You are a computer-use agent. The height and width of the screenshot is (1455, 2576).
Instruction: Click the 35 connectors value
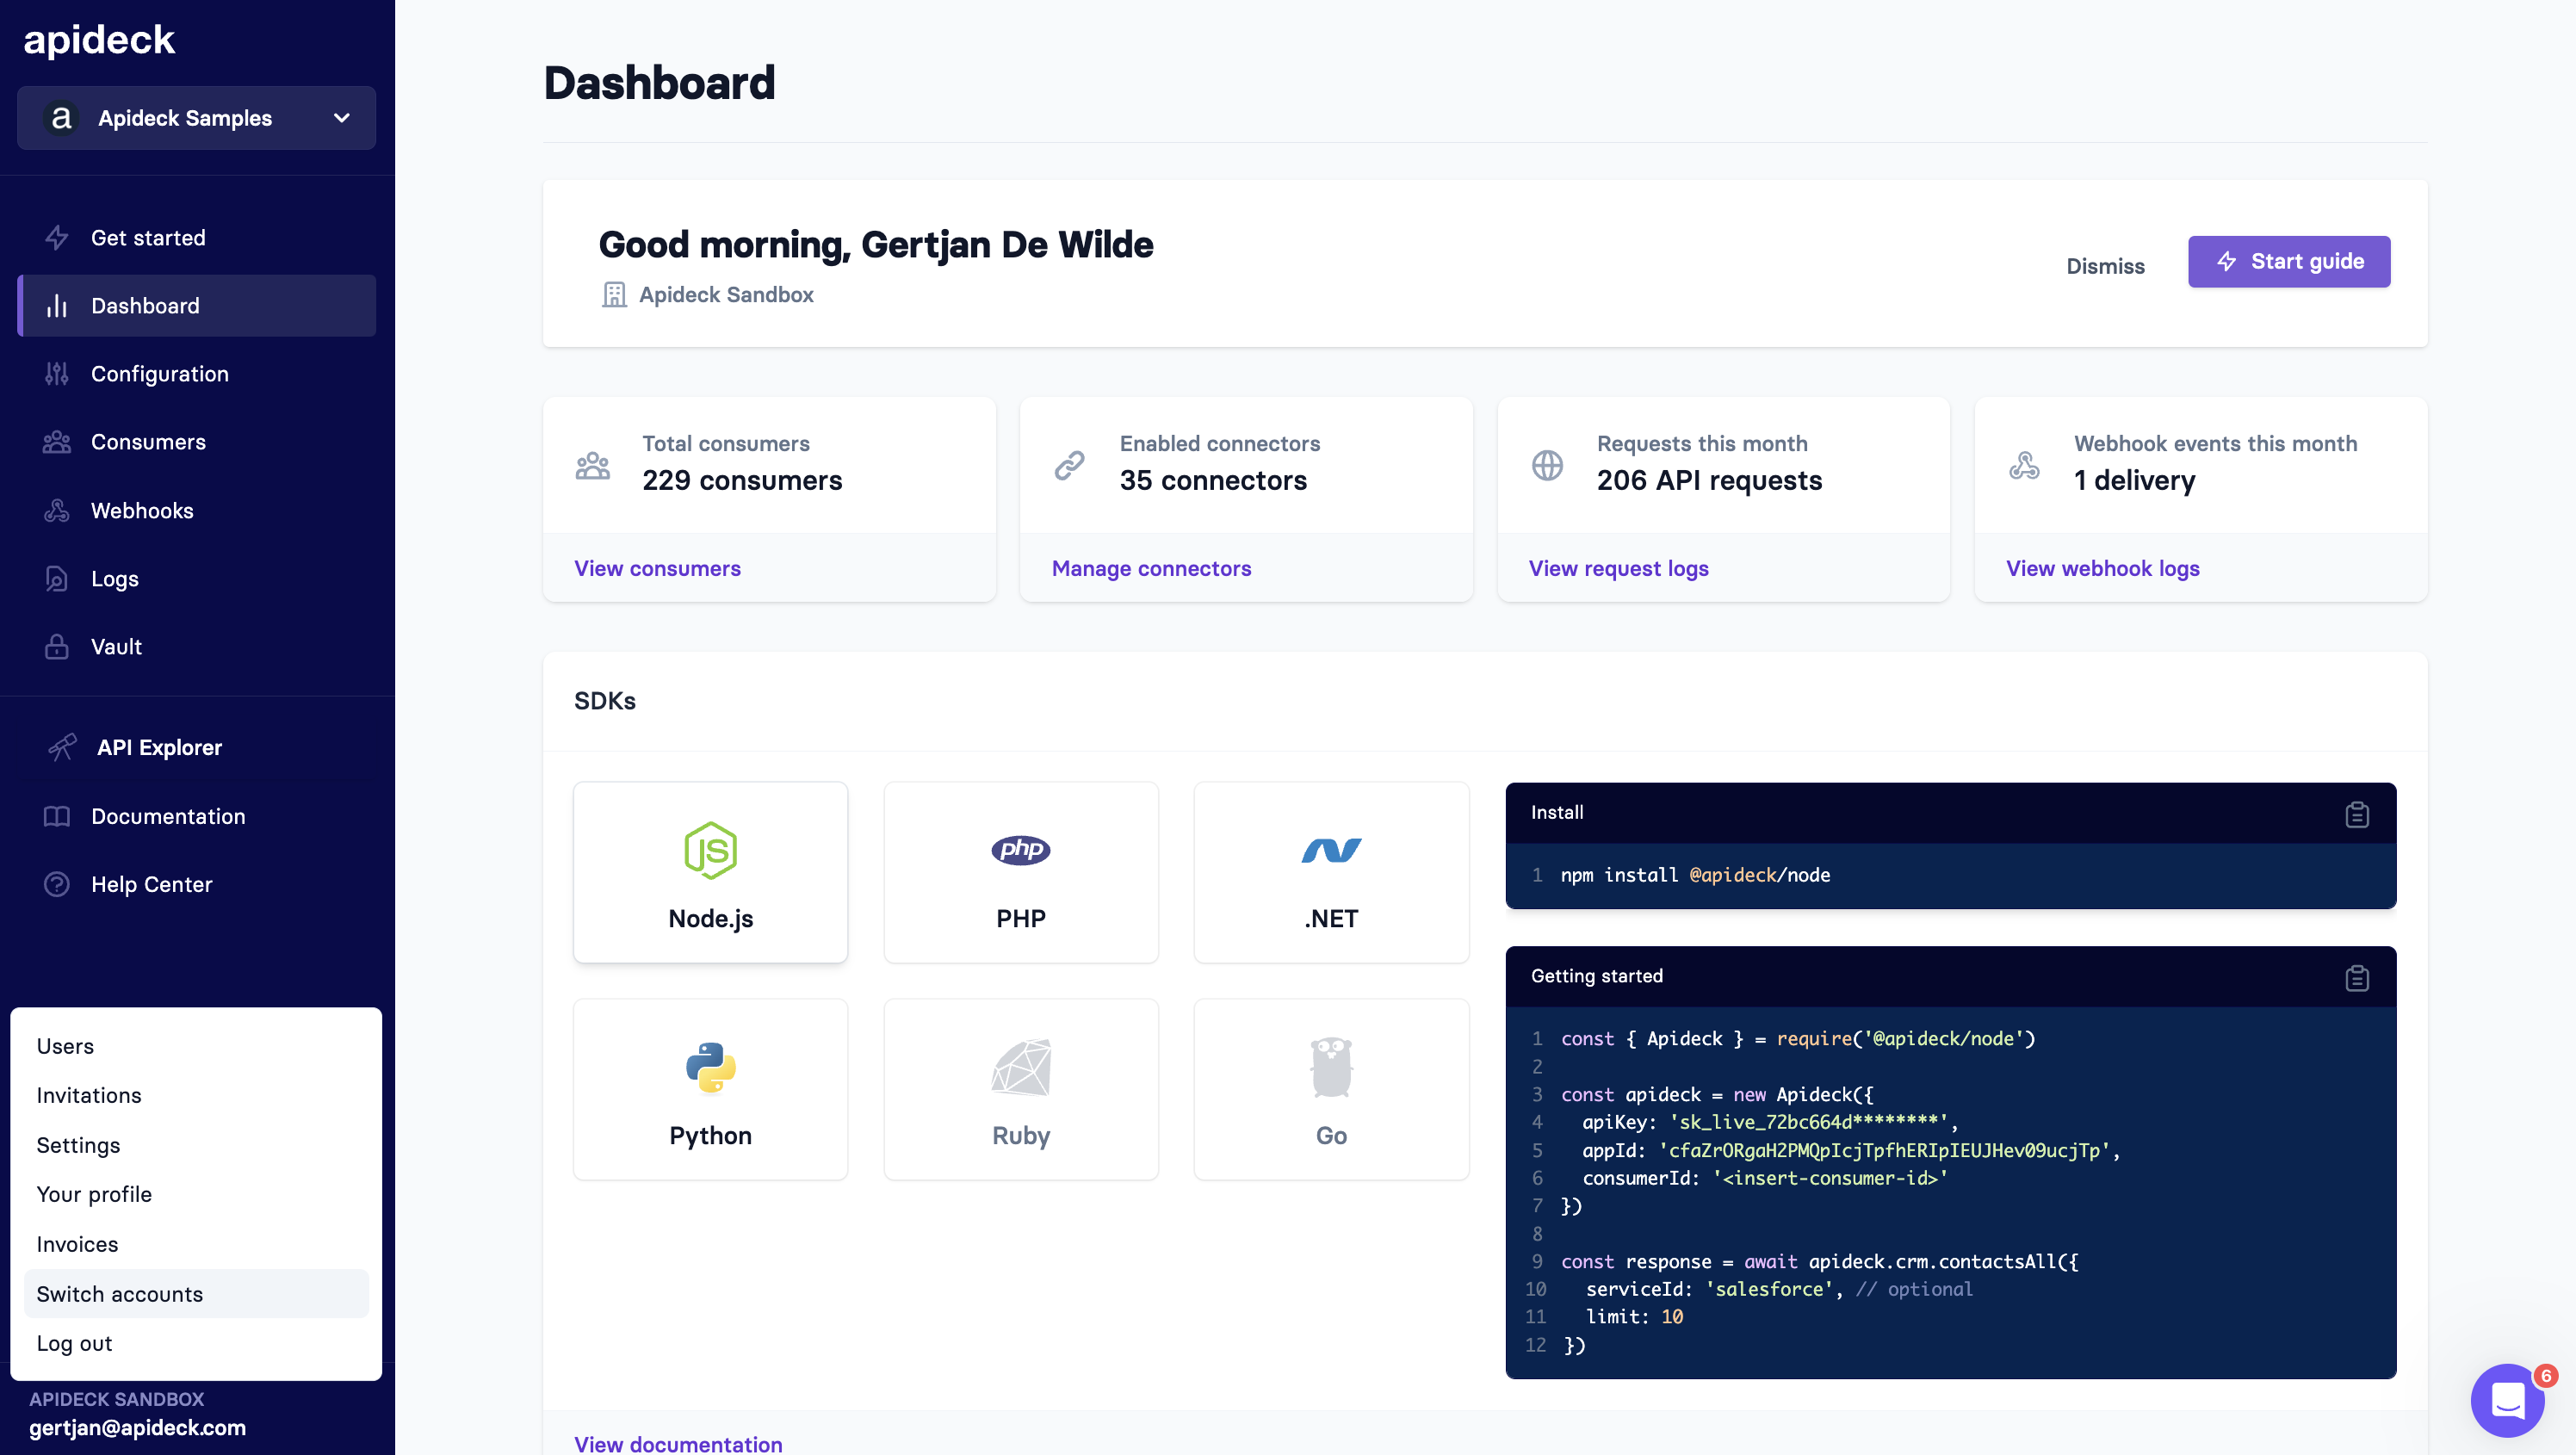[x=1213, y=481]
